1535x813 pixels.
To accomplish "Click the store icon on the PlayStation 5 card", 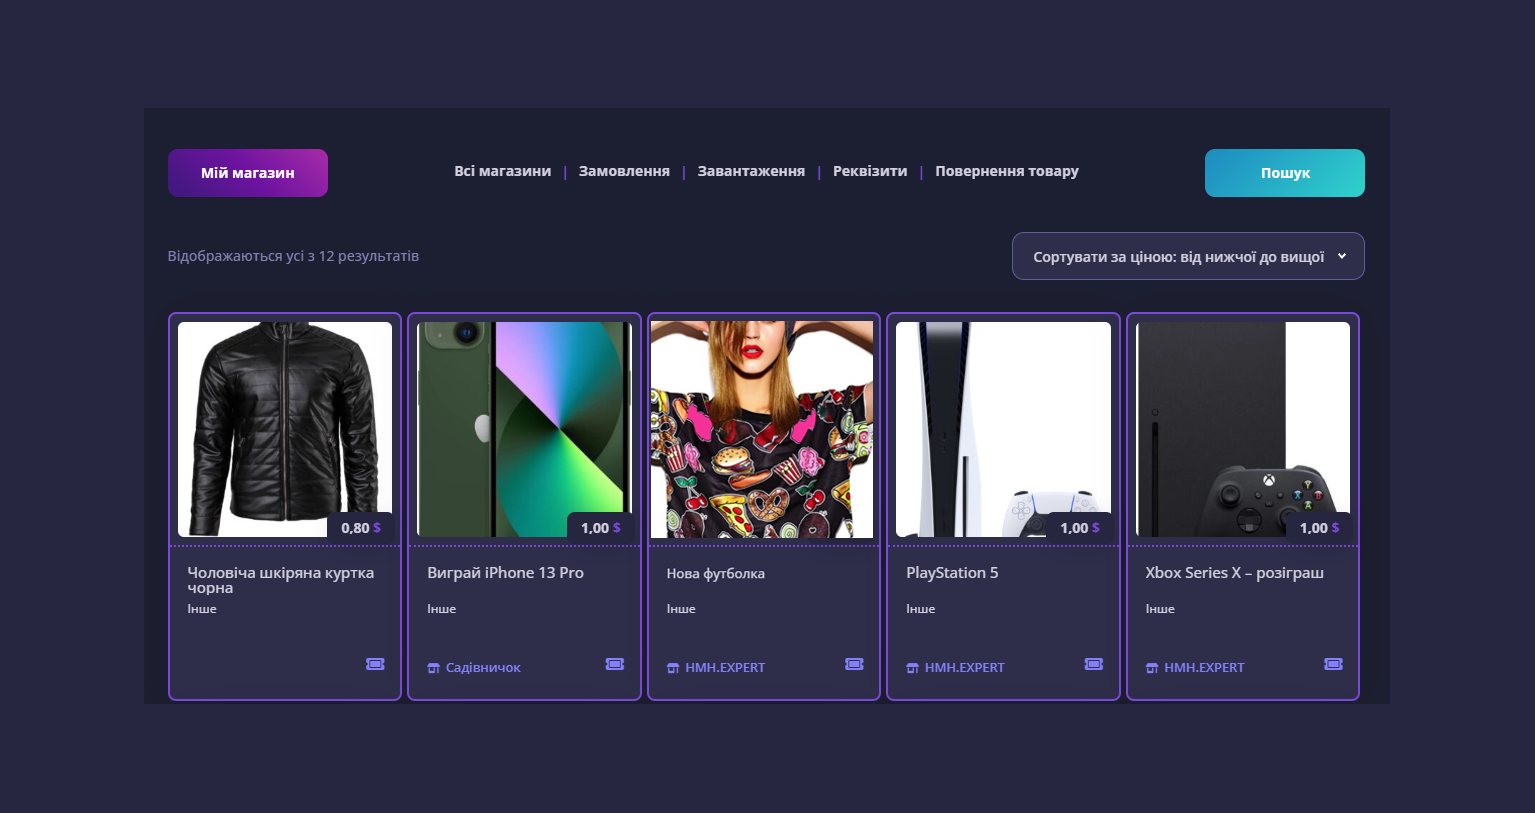I will point(912,668).
